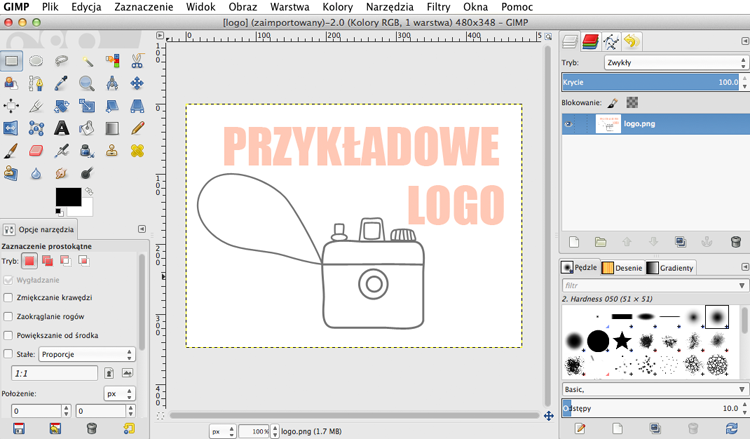The width and height of the screenshot is (750, 439).
Task: Select the Blur/Sharpen drop tool
Action: tap(36, 173)
